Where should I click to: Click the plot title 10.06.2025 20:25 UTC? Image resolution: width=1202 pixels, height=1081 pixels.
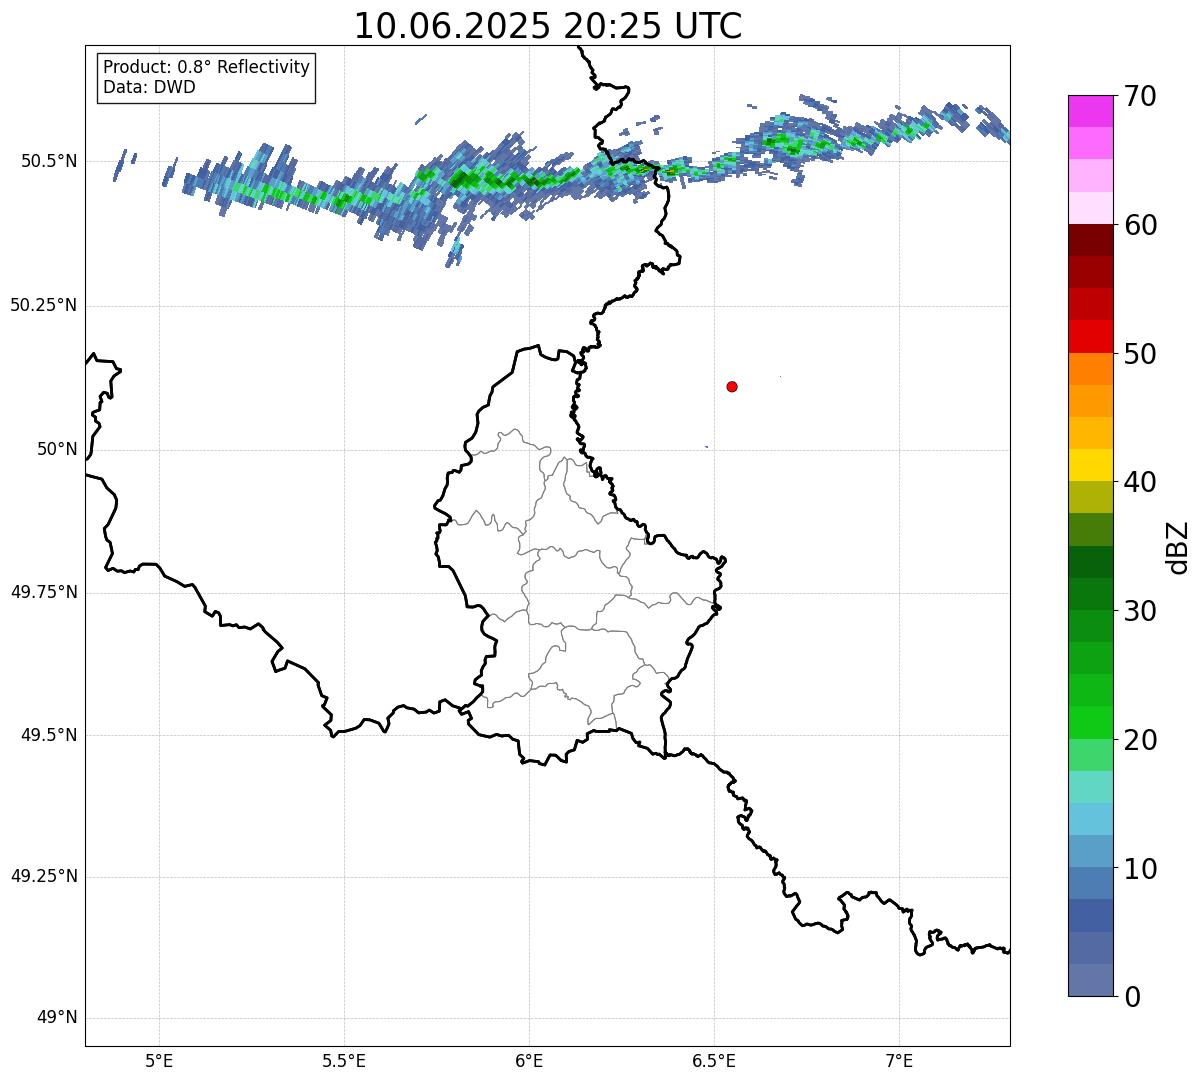(x=548, y=26)
